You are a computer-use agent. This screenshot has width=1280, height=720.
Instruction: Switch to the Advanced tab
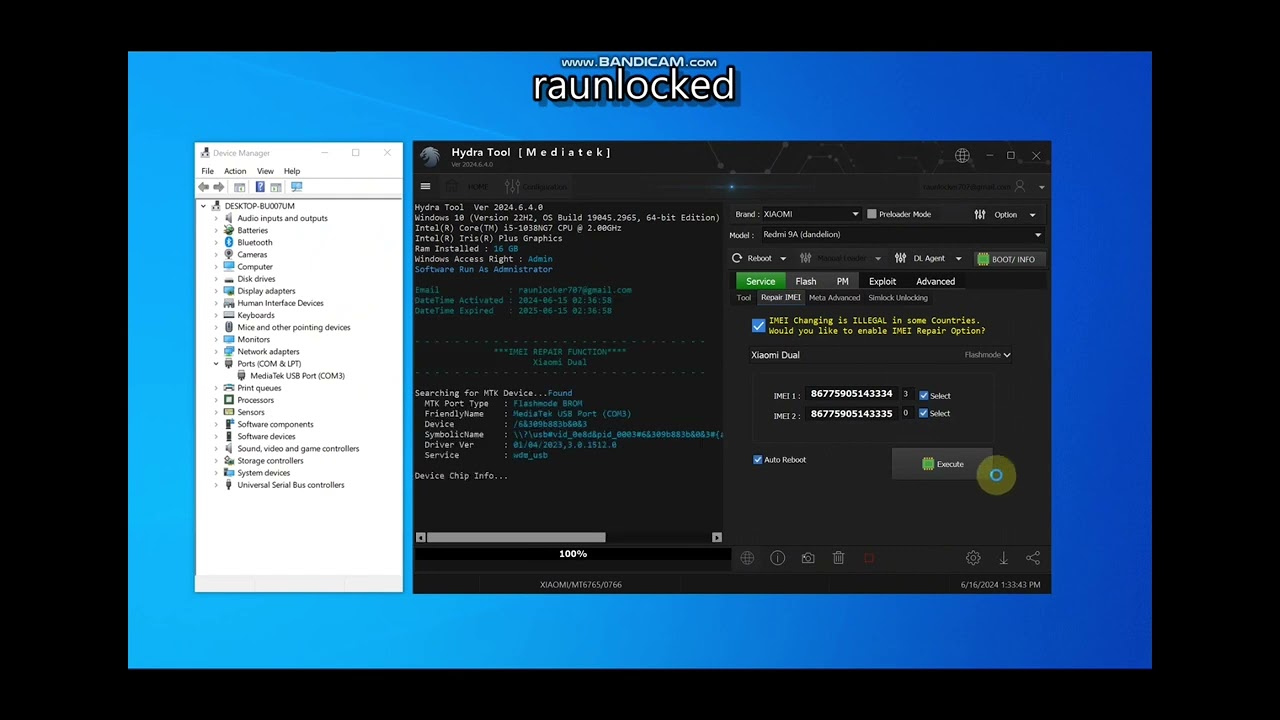coord(935,281)
